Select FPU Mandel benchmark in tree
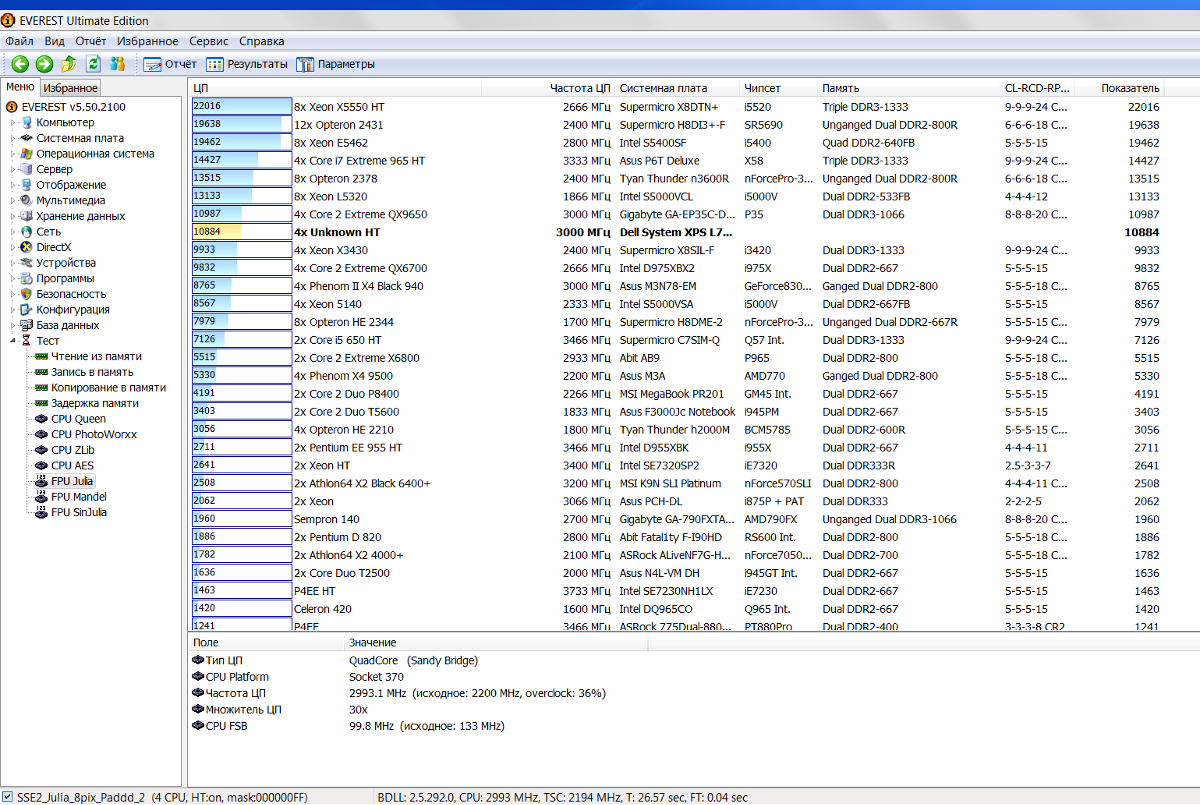The width and height of the screenshot is (1200, 805). click(x=78, y=497)
